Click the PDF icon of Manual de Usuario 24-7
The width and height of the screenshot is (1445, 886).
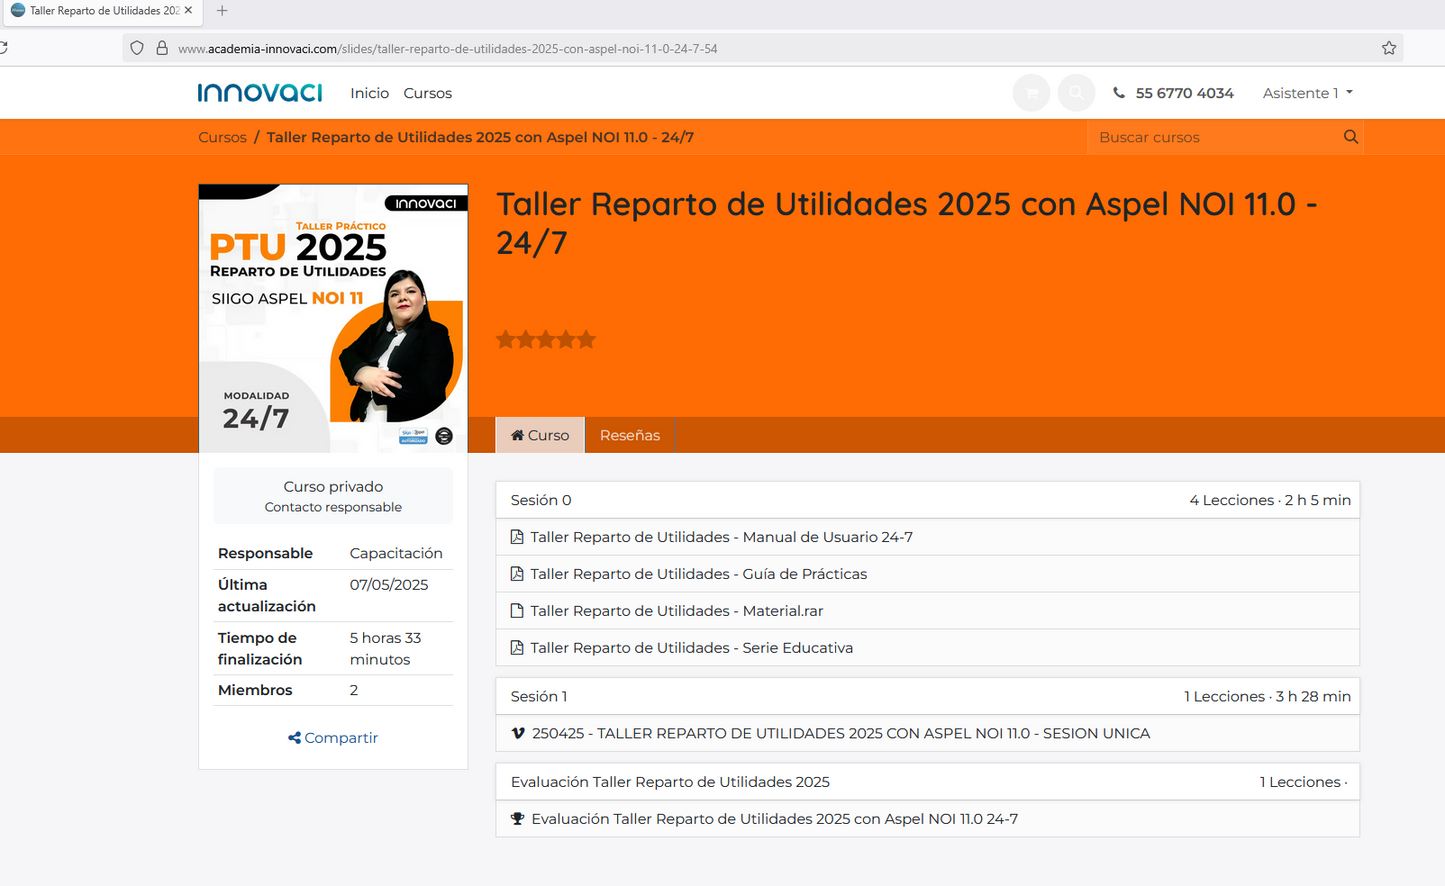[x=517, y=537]
